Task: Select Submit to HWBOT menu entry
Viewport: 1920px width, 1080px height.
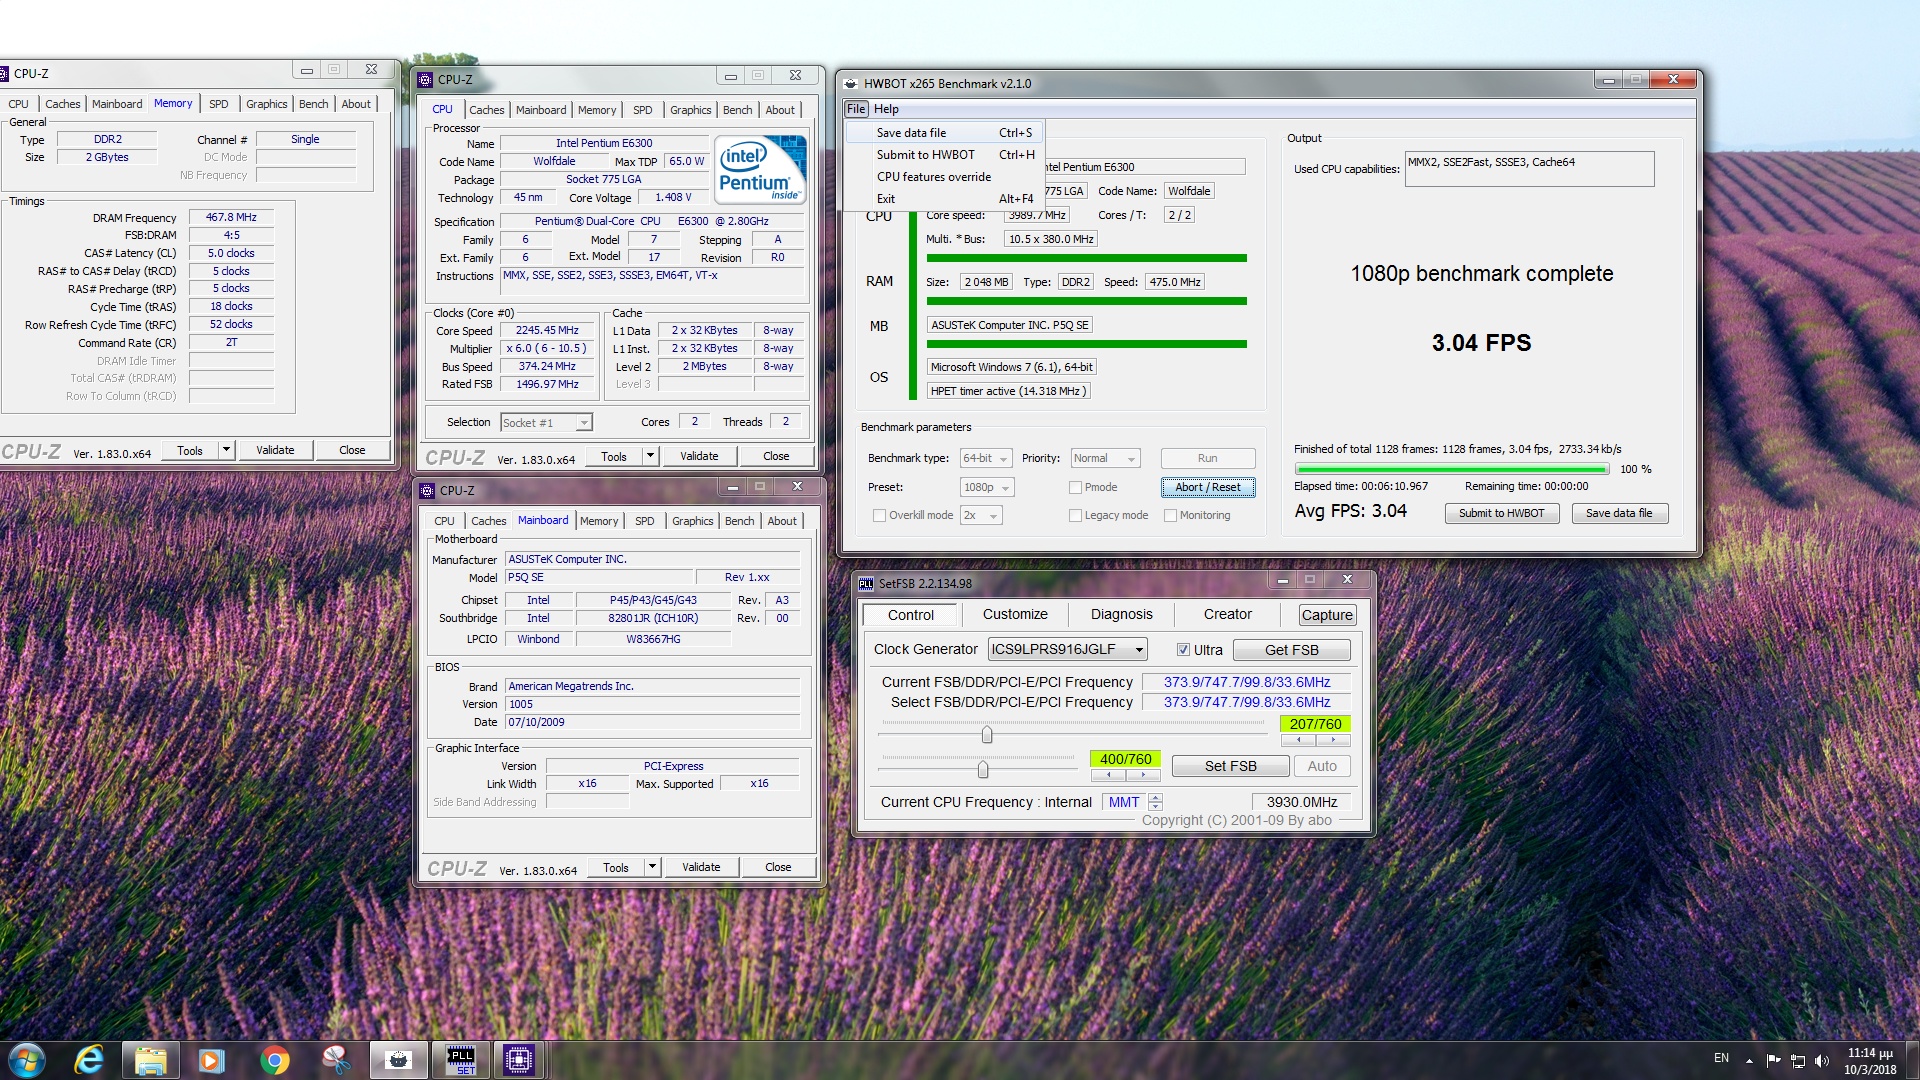Action: 945,155
